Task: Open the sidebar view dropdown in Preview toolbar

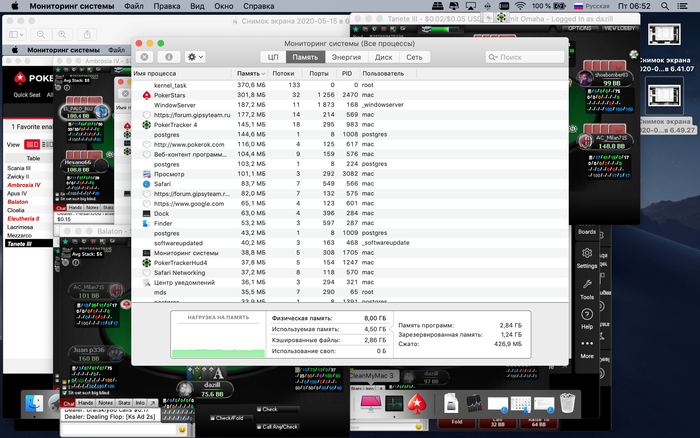Action: coord(17,34)
